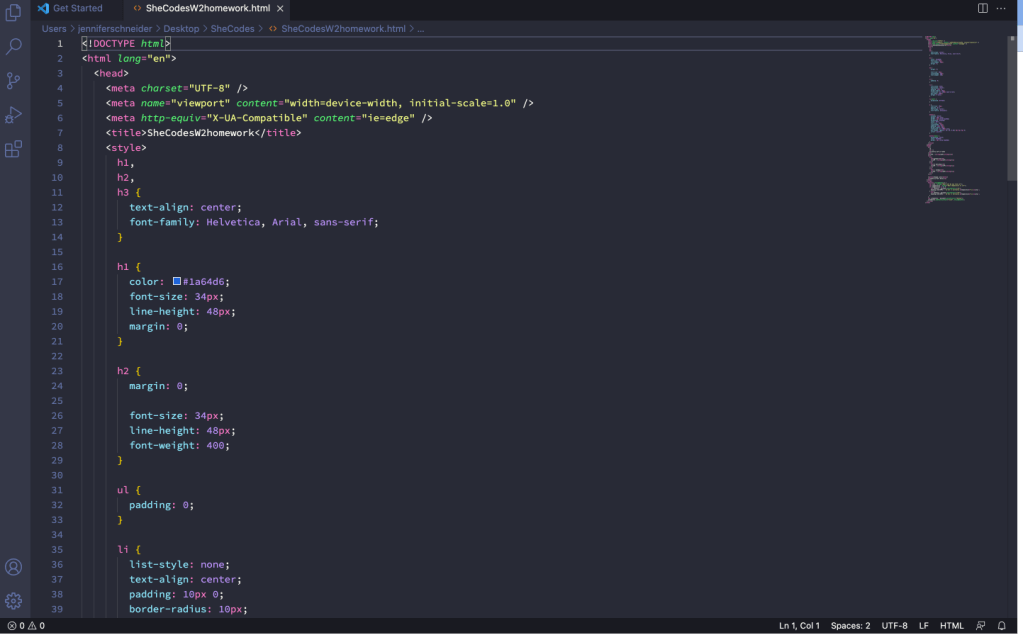The width and height of the screenshot is (1023, 635).
Task: Open the Search view icon
Action: tap(14, 47)
